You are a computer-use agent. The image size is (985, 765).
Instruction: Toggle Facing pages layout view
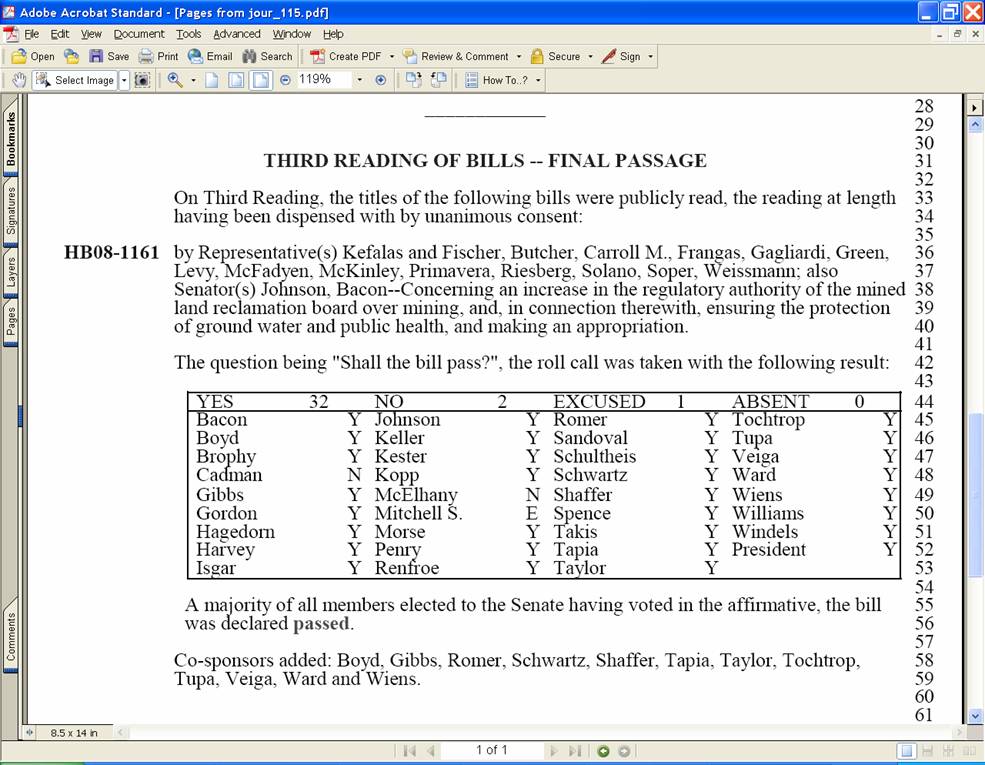pos(969,751)
